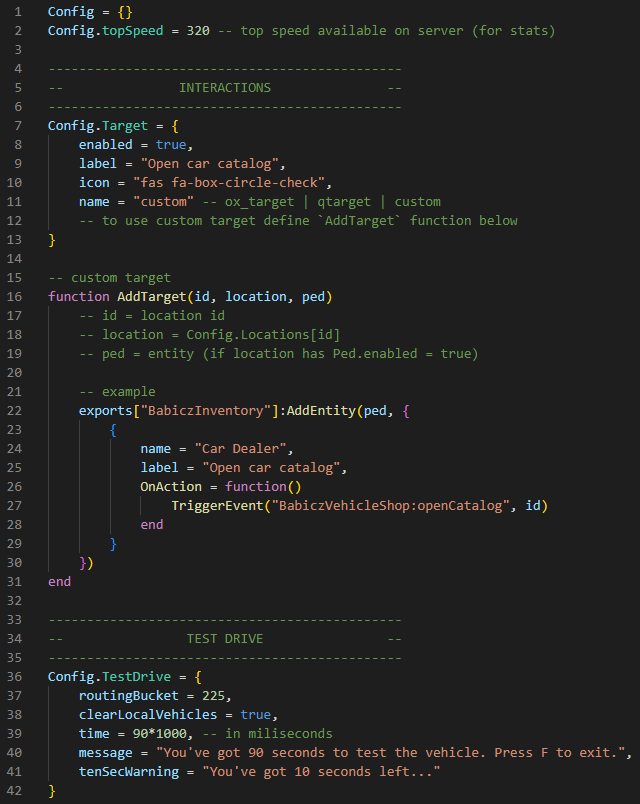Click the closing brace on line 42
Screen dimensions: 640x804
point(52,791)
